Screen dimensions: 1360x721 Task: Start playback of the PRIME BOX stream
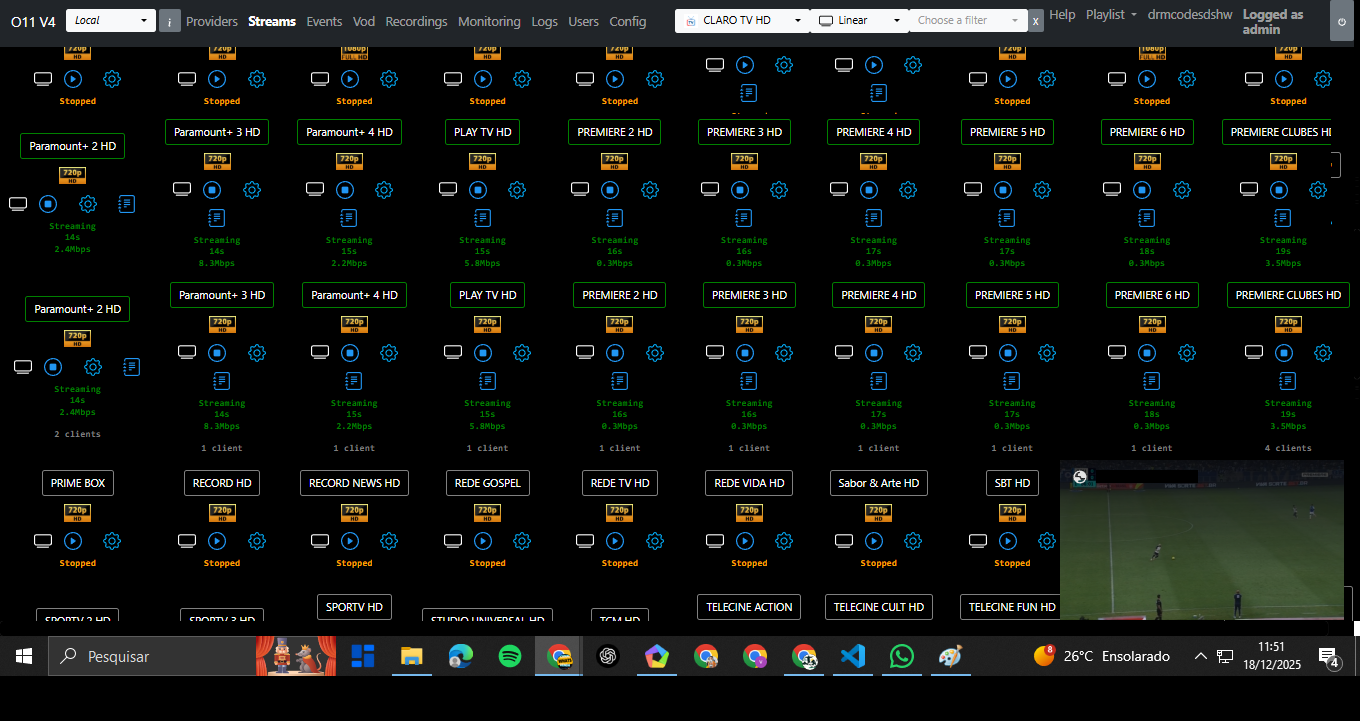pyautogui.click(x=73, y=540)
